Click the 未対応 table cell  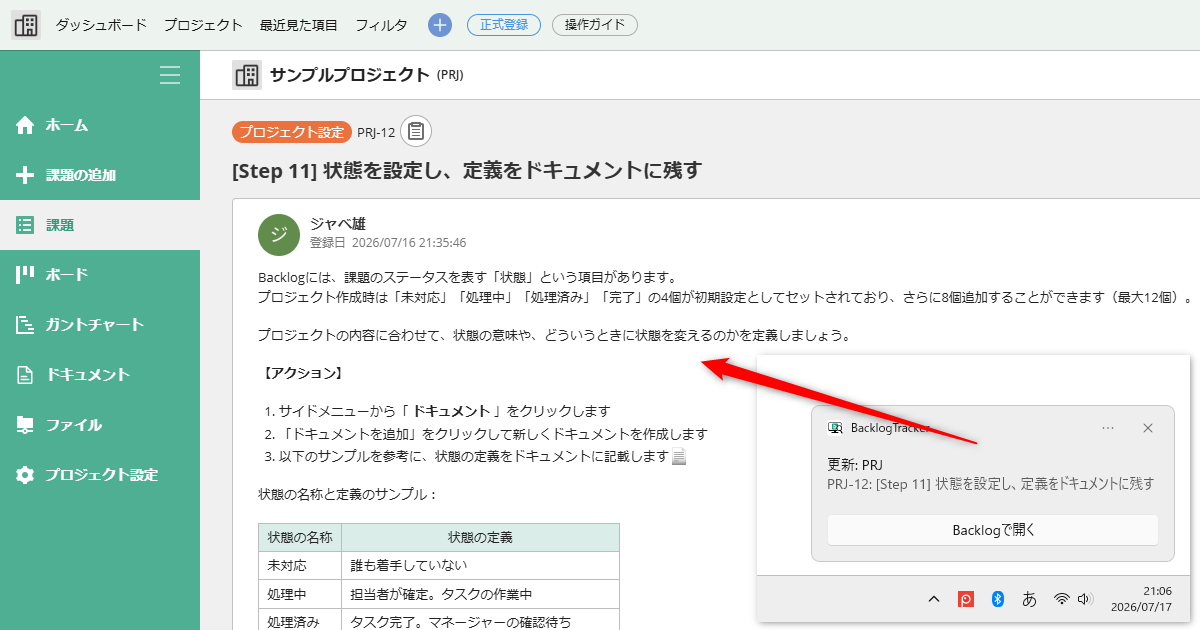coord(300,565)
